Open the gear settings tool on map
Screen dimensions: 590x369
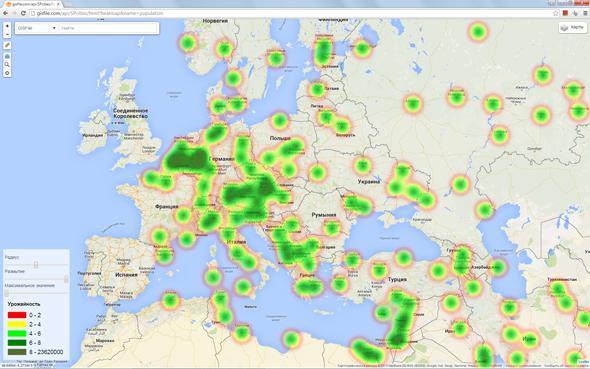tap(7, 73)
